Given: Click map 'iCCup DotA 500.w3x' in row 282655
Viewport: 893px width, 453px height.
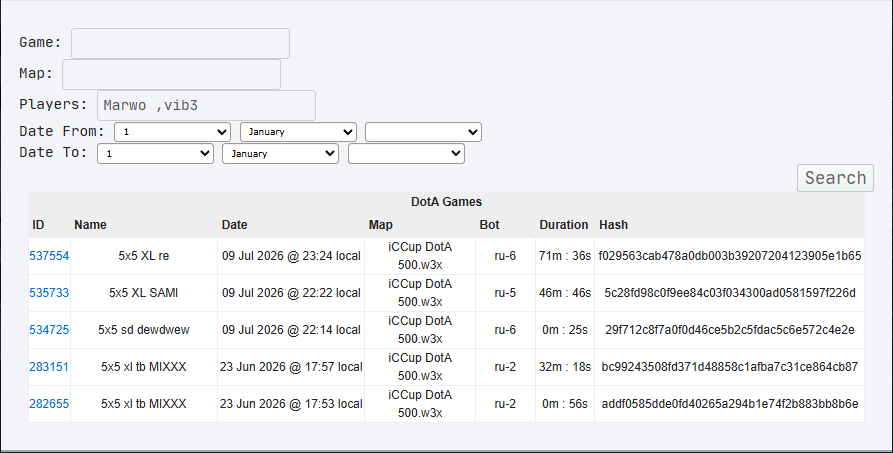Looking at the screenshot, I should (x=420, y=404).
